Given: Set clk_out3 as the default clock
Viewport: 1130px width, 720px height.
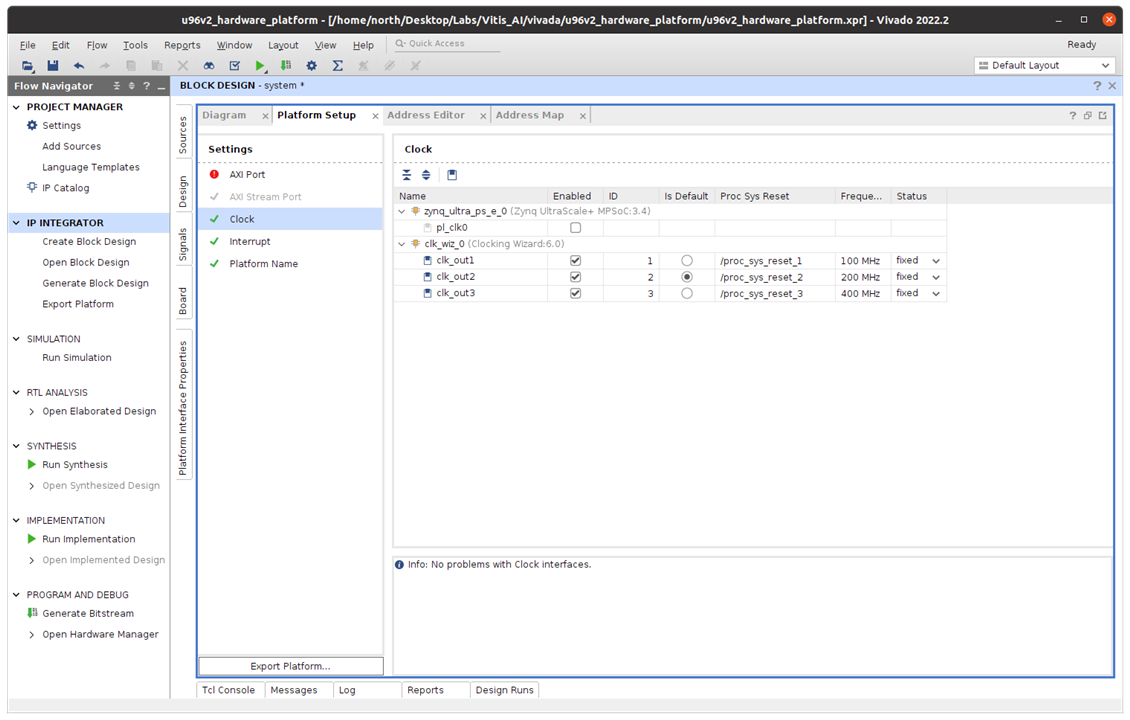Looking at the screenshot, I should (687, 293).
